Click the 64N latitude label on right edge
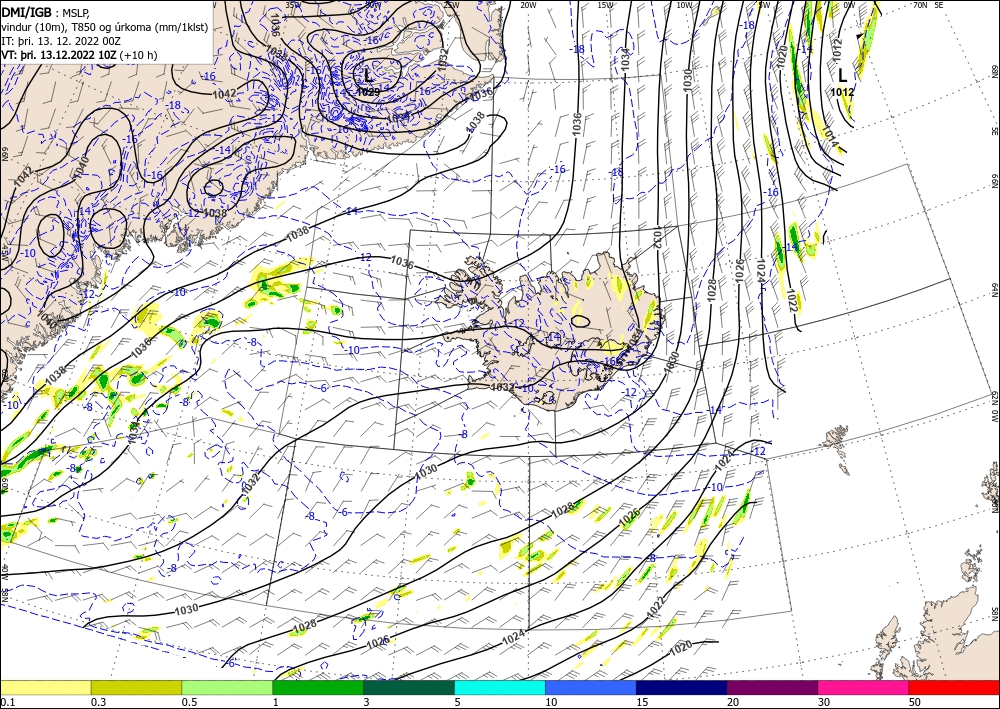 pyautogui.click(x=994, y=290)
